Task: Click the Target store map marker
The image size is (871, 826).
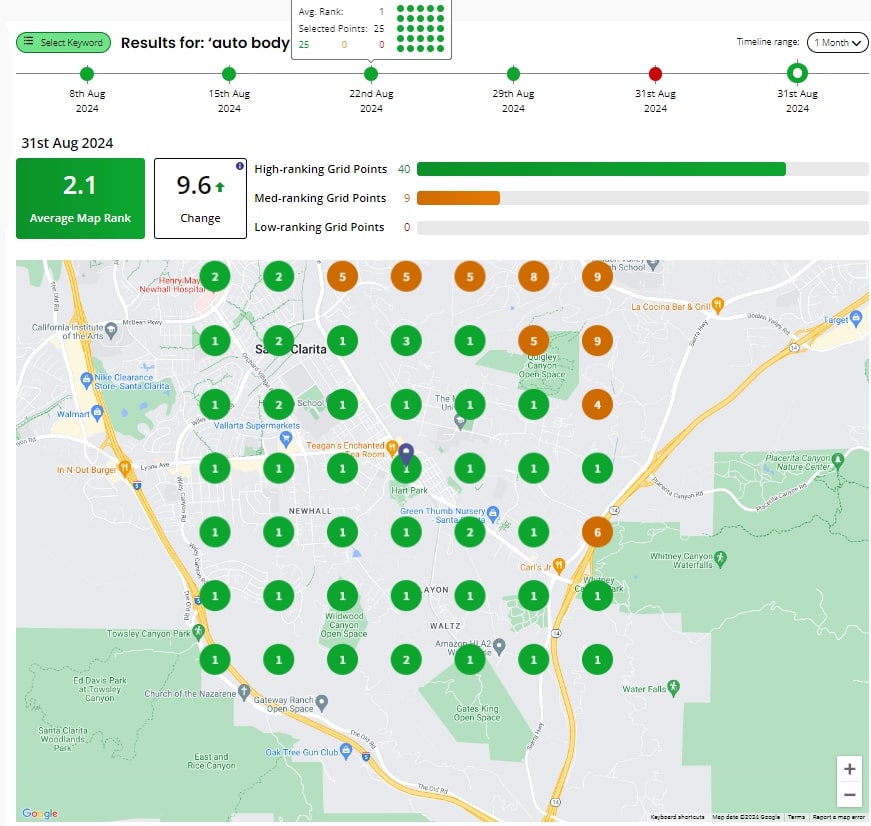Action: point(856,318)
